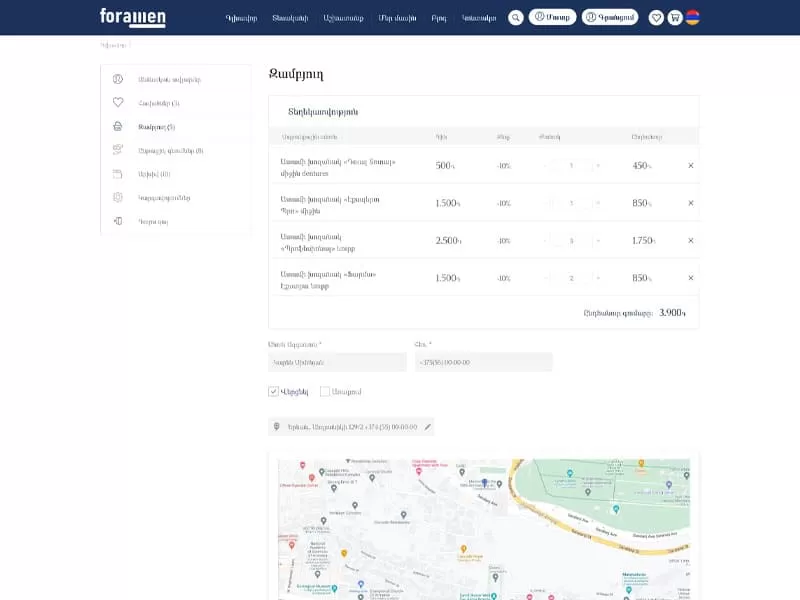This screenshot has height=600, width=800.
Task: Click the sidebar handshake offers icon
Action: click(x=118, y=149)
